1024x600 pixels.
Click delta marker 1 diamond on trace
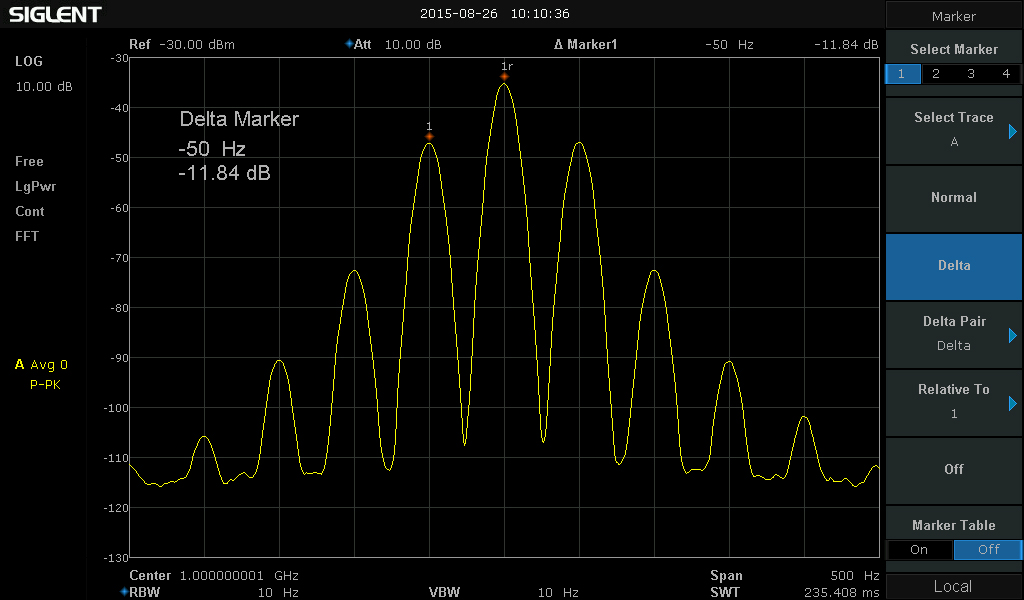(429, 136)
